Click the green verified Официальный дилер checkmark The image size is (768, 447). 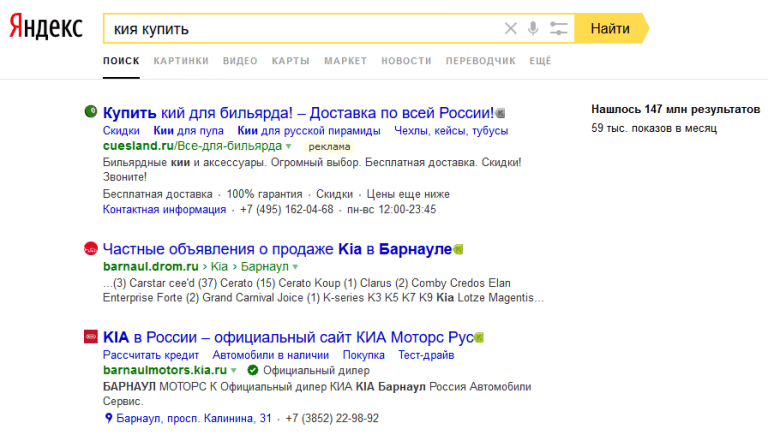253,370
